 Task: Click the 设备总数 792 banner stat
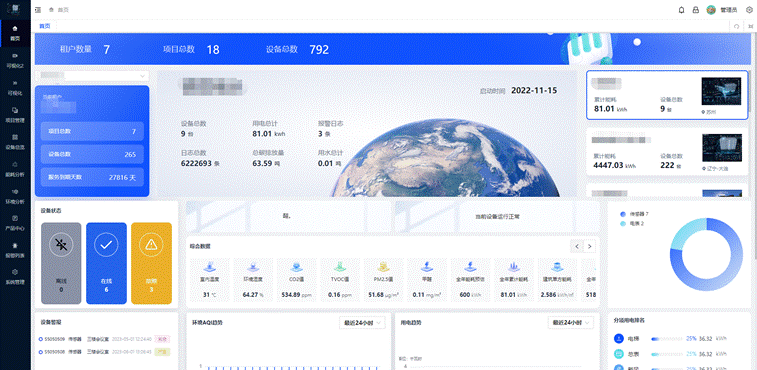[297, 49]
